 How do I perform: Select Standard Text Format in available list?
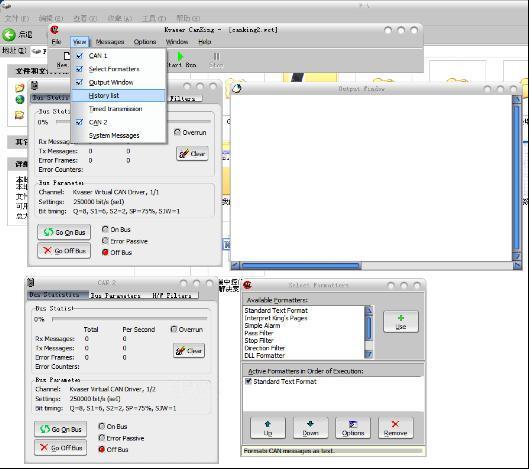[276, 310]
